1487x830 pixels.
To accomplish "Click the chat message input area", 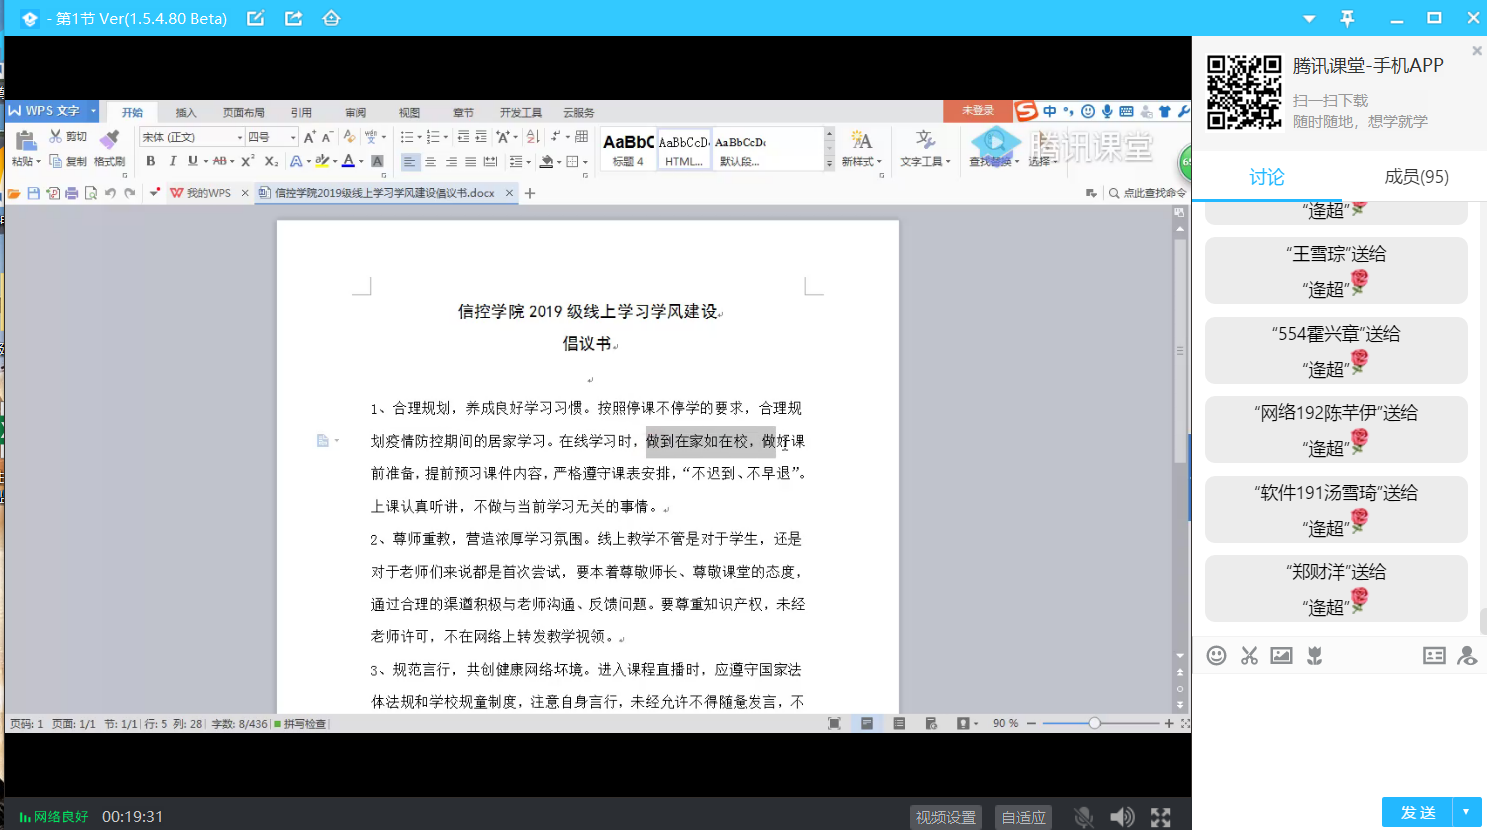I will click(1338, 730).
